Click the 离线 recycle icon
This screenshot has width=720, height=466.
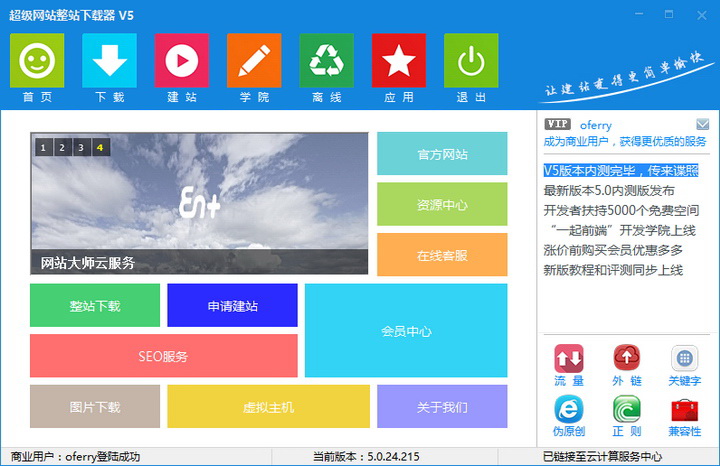[326, 61]
